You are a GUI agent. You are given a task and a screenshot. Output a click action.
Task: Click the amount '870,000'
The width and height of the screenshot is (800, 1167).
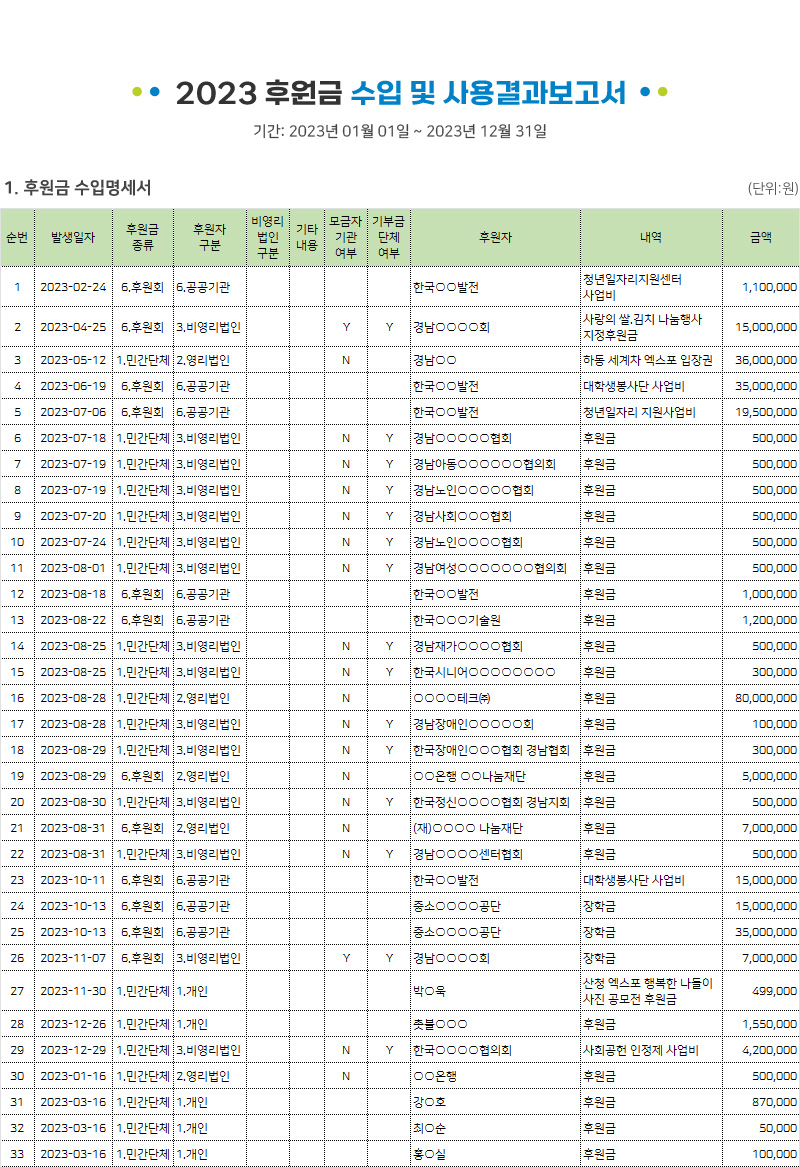click(x=775, y=1102)
